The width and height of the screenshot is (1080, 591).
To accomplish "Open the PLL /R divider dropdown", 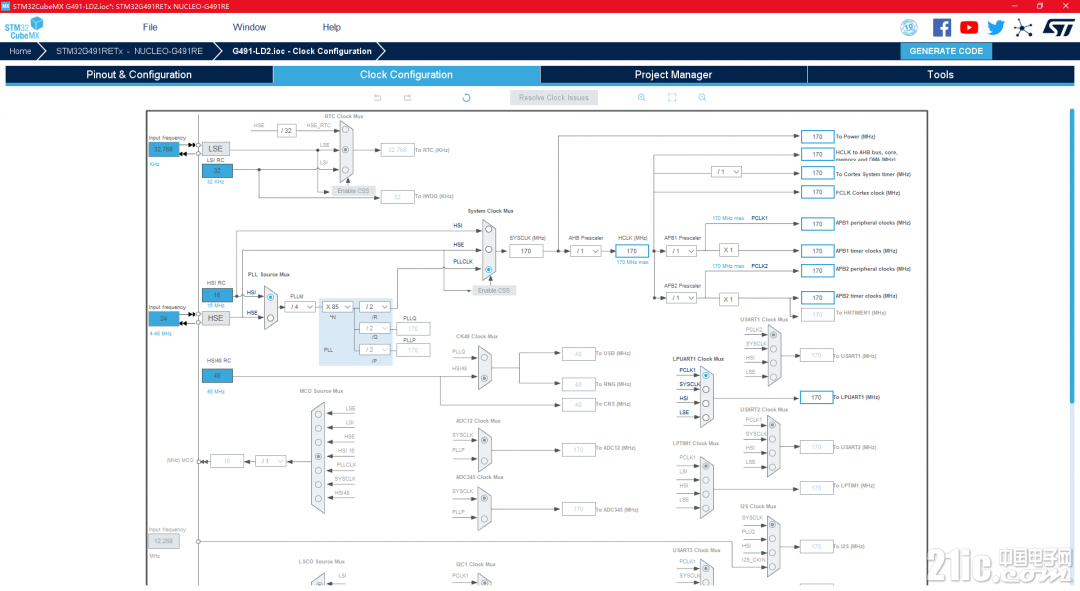I will click(375, 307).
